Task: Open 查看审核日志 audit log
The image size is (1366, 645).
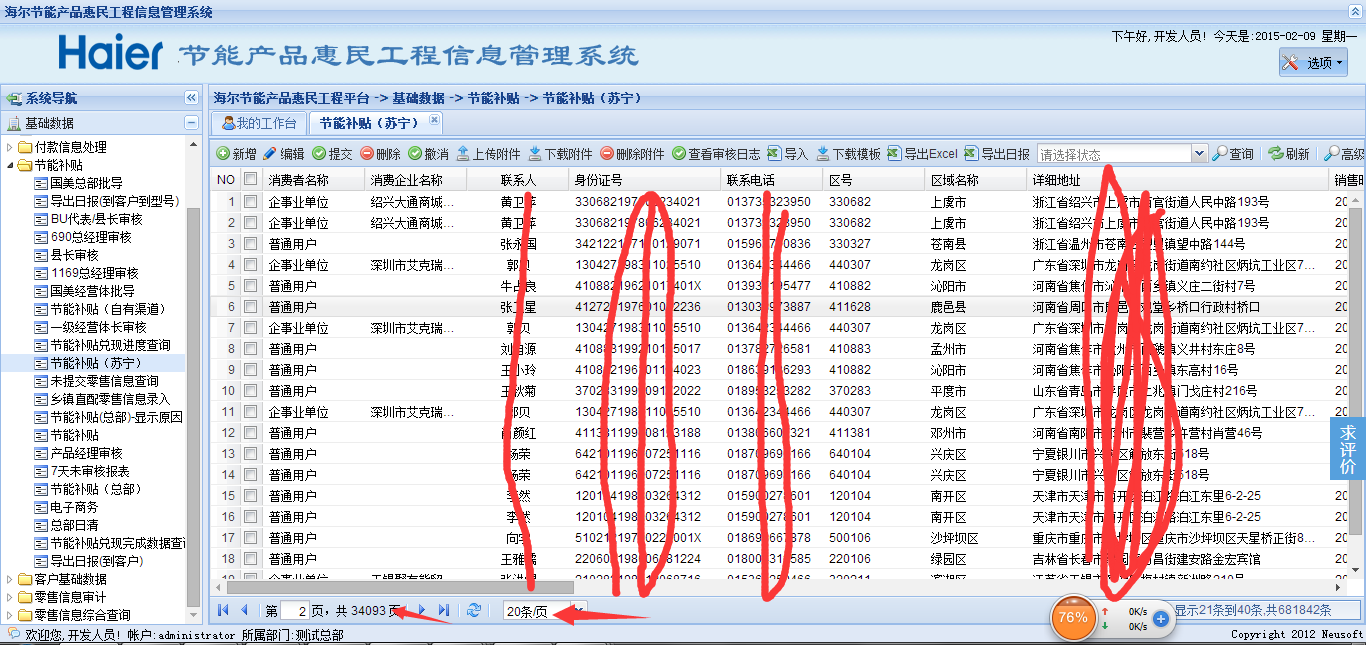Action: coord(716,154)
